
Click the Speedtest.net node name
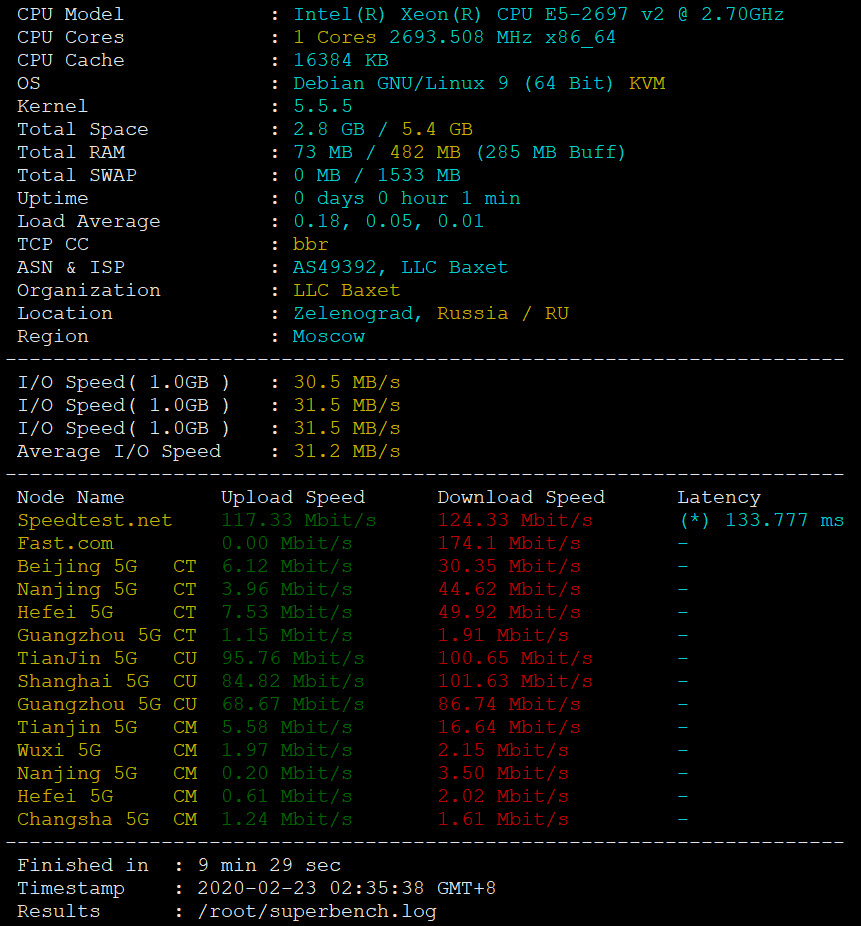tap(94, 520)
